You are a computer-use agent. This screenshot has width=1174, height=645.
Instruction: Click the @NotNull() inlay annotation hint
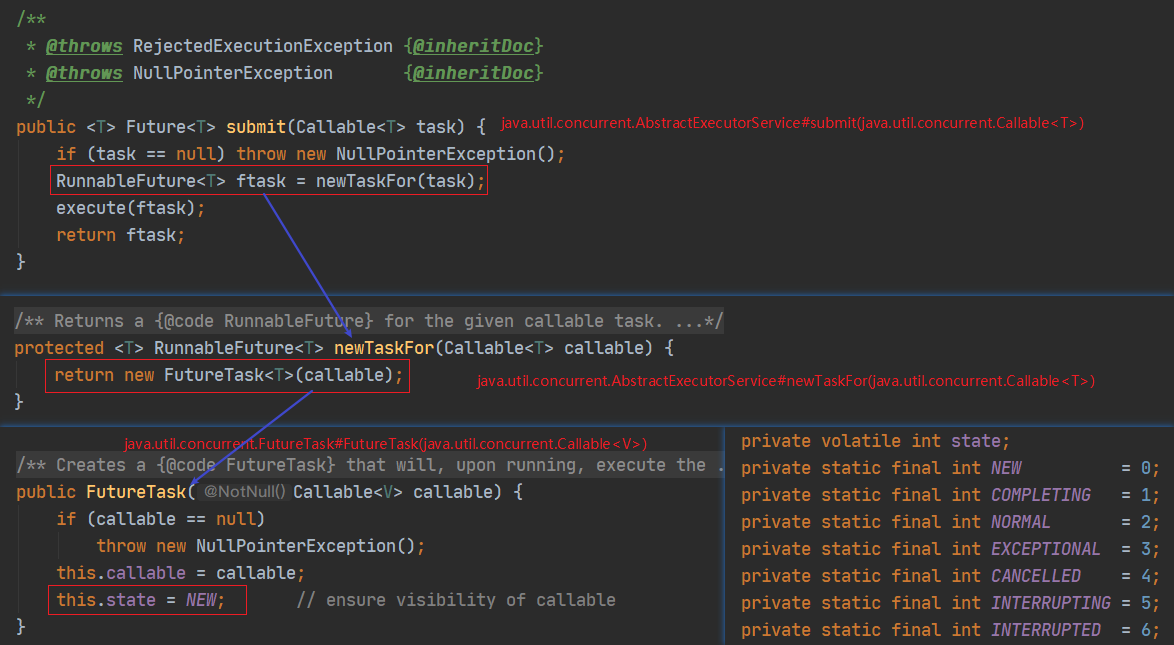click(x=244, y=492)
